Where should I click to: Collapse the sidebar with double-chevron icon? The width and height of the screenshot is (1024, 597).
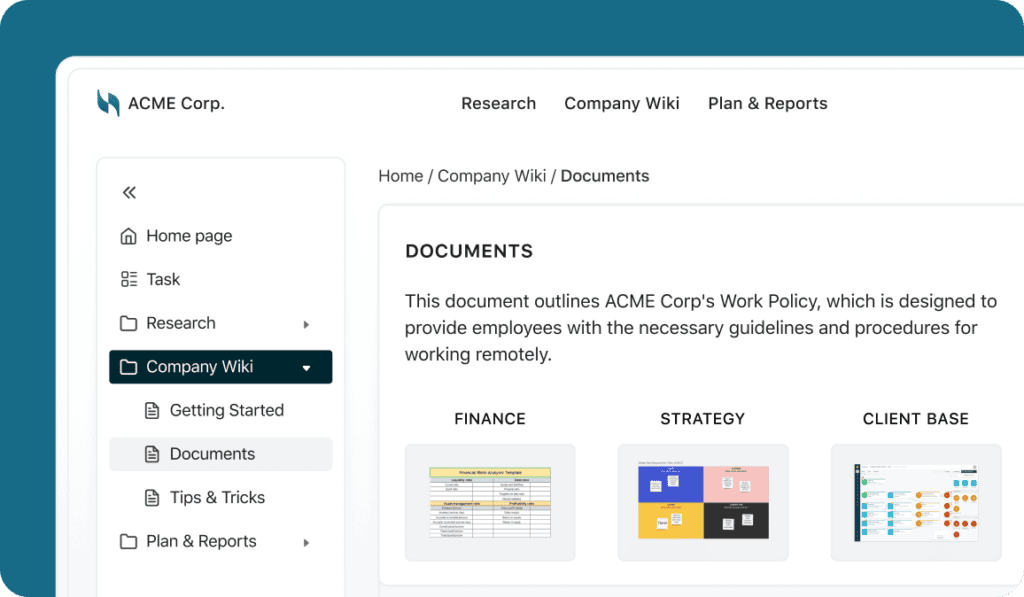click(129, 192)
